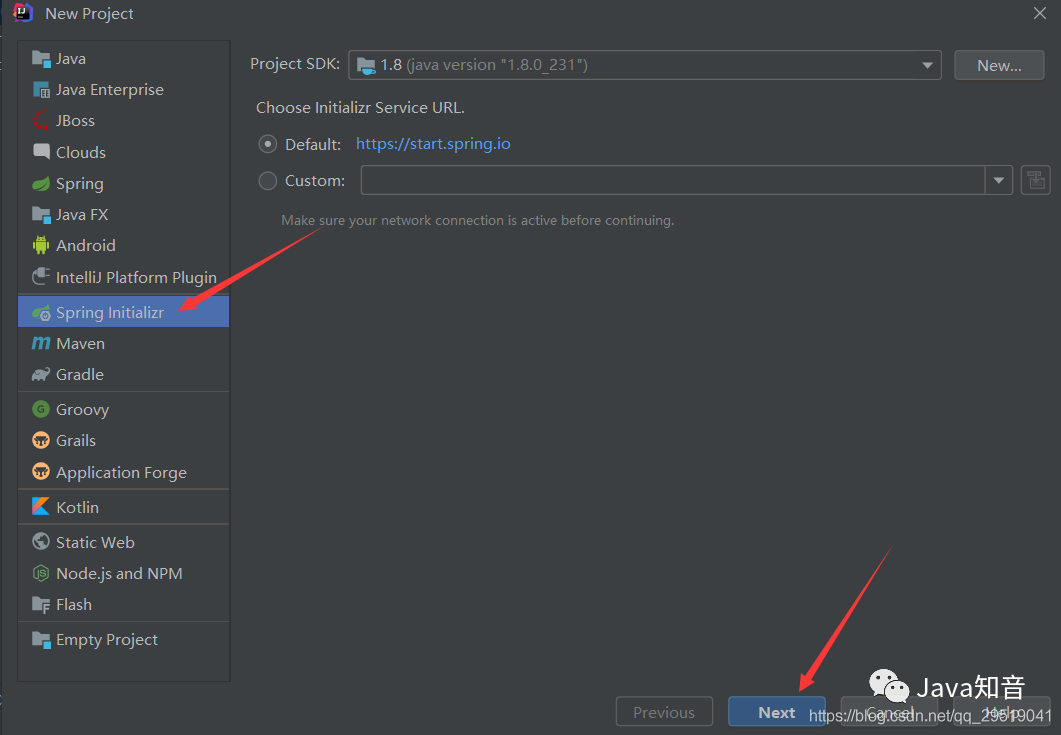Screen dimensions: 1061x735
Task: Click into the Custom URL text field
Action: click(673, 180)
